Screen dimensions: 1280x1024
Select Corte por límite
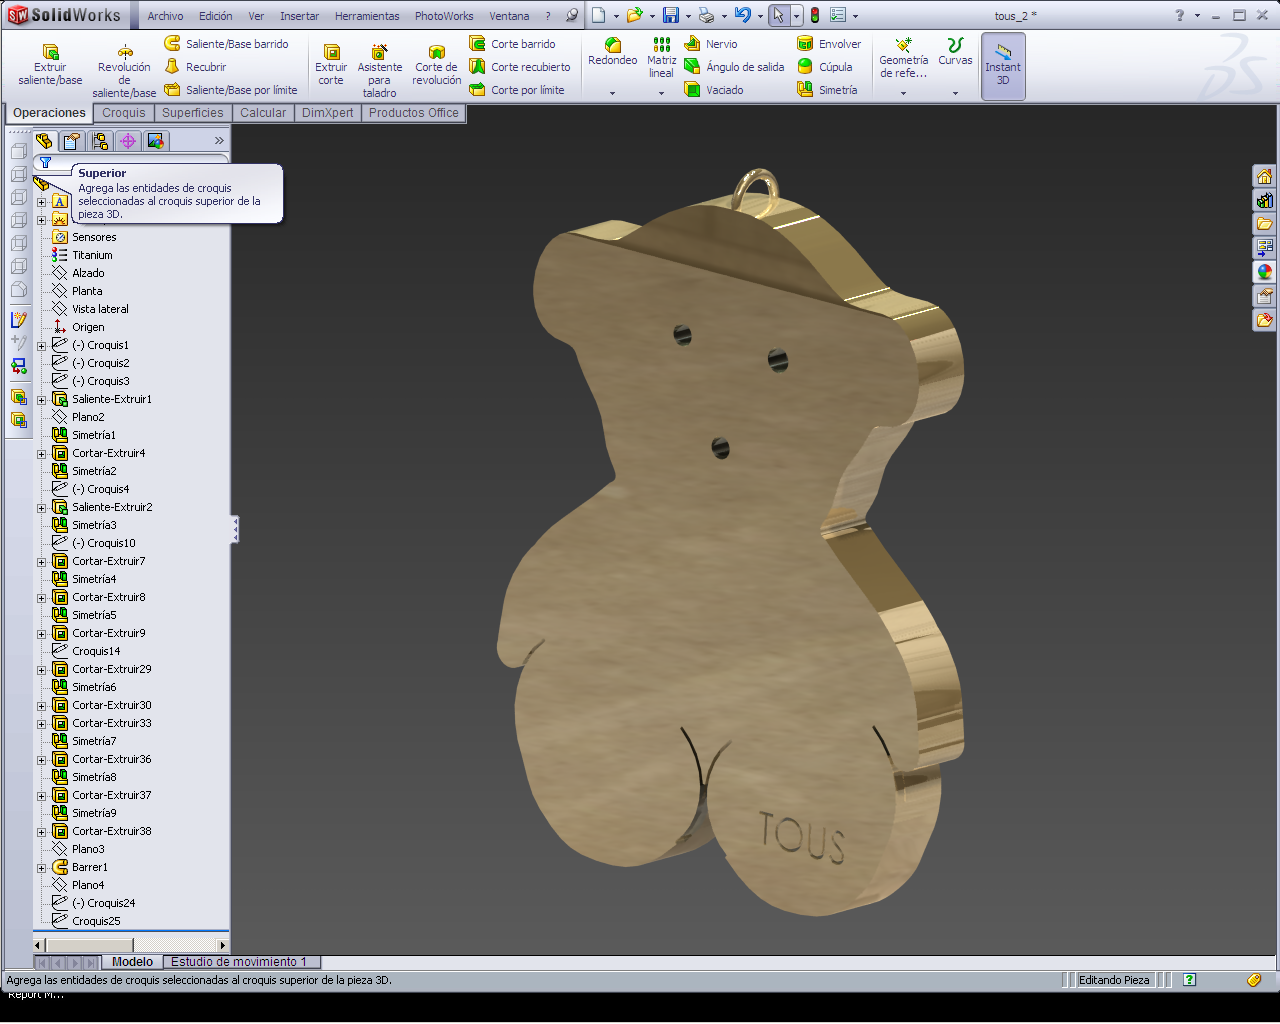(517, 90)
